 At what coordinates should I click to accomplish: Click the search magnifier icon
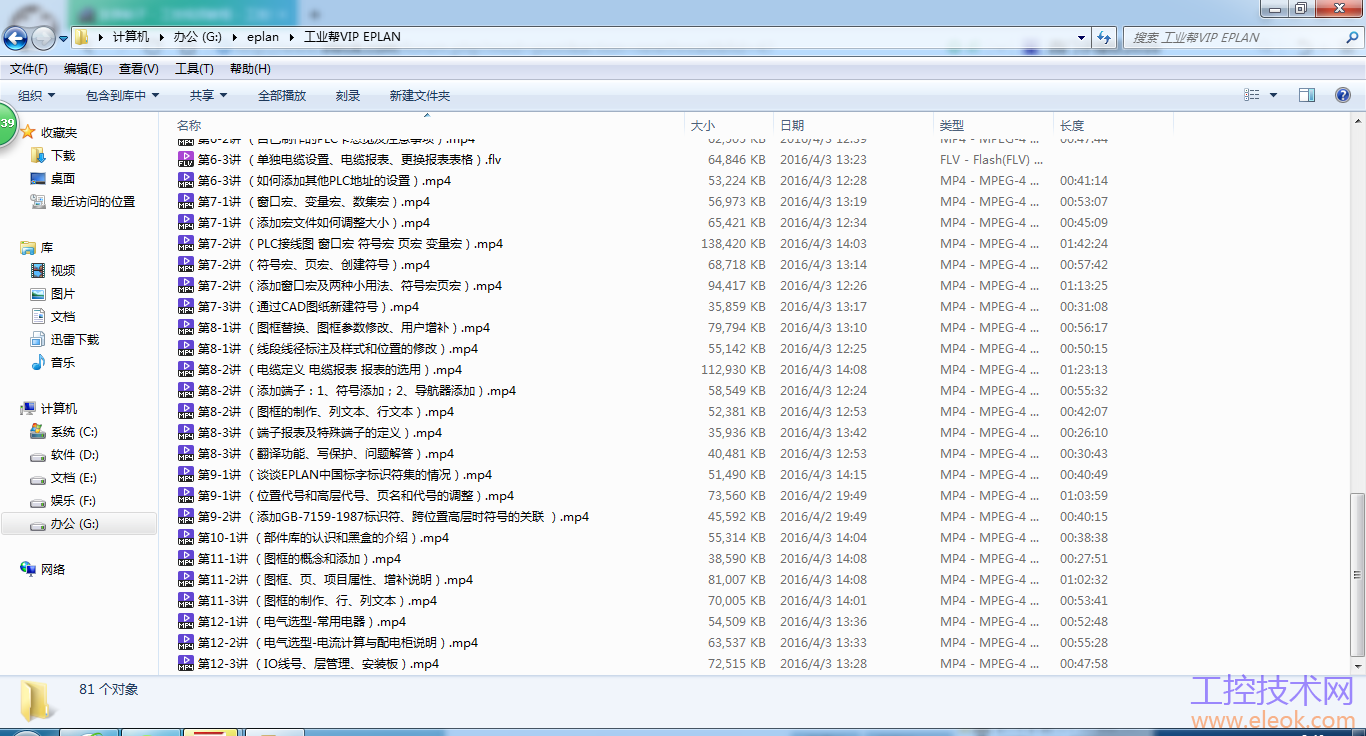click(1352, 37)
